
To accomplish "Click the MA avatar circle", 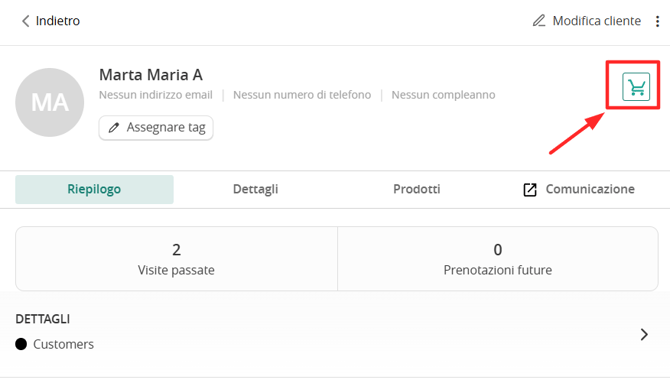I will coord(50,103).
